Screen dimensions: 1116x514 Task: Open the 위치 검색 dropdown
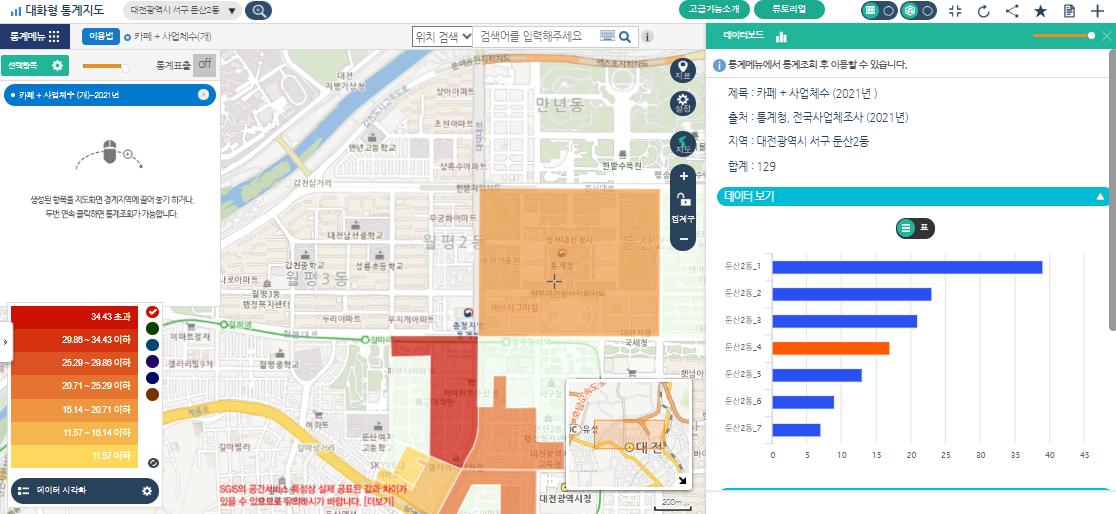tap(442, 36)
